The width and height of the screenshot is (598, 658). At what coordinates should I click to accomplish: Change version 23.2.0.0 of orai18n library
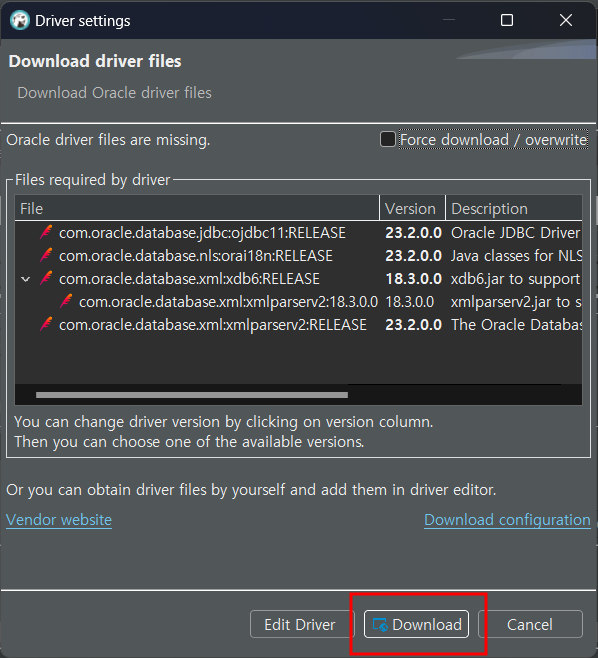click(413, 256)
